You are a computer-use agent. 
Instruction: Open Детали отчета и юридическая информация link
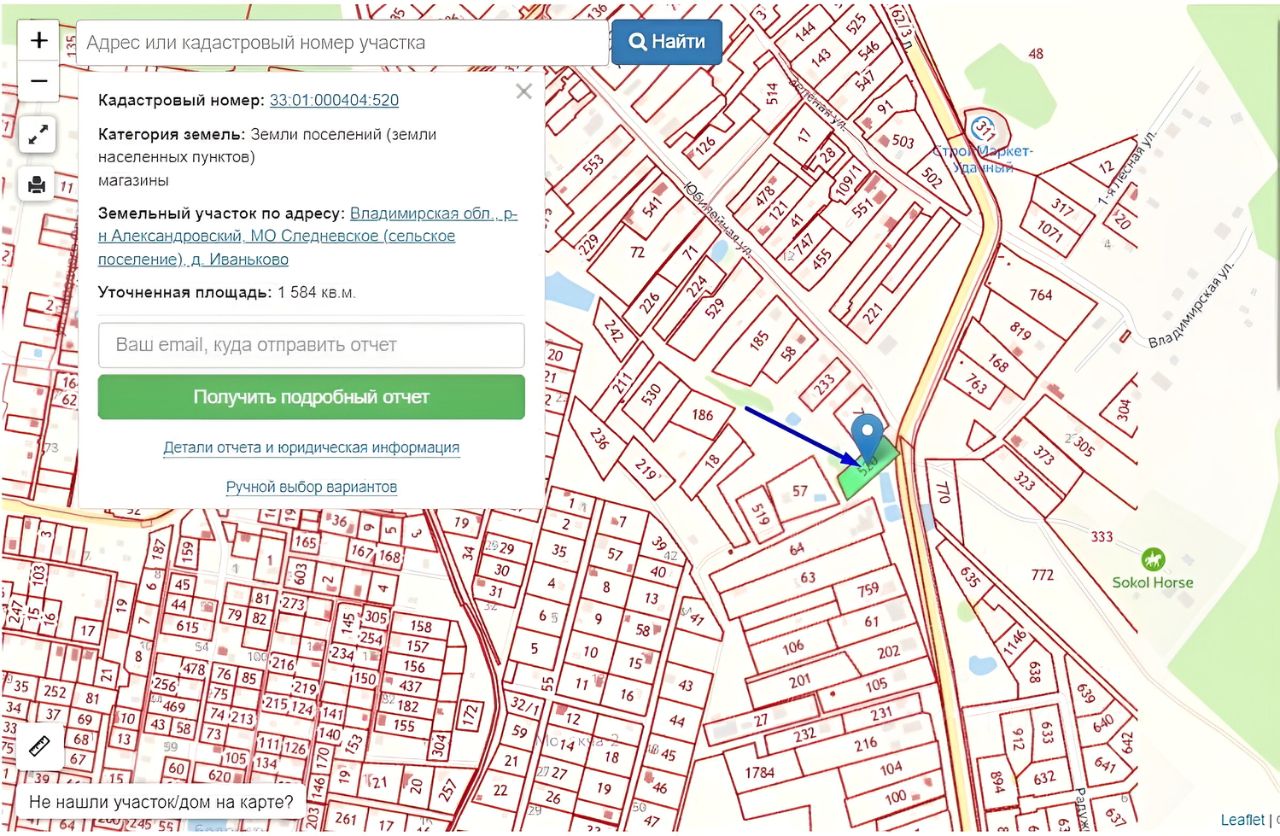point(311,448)
